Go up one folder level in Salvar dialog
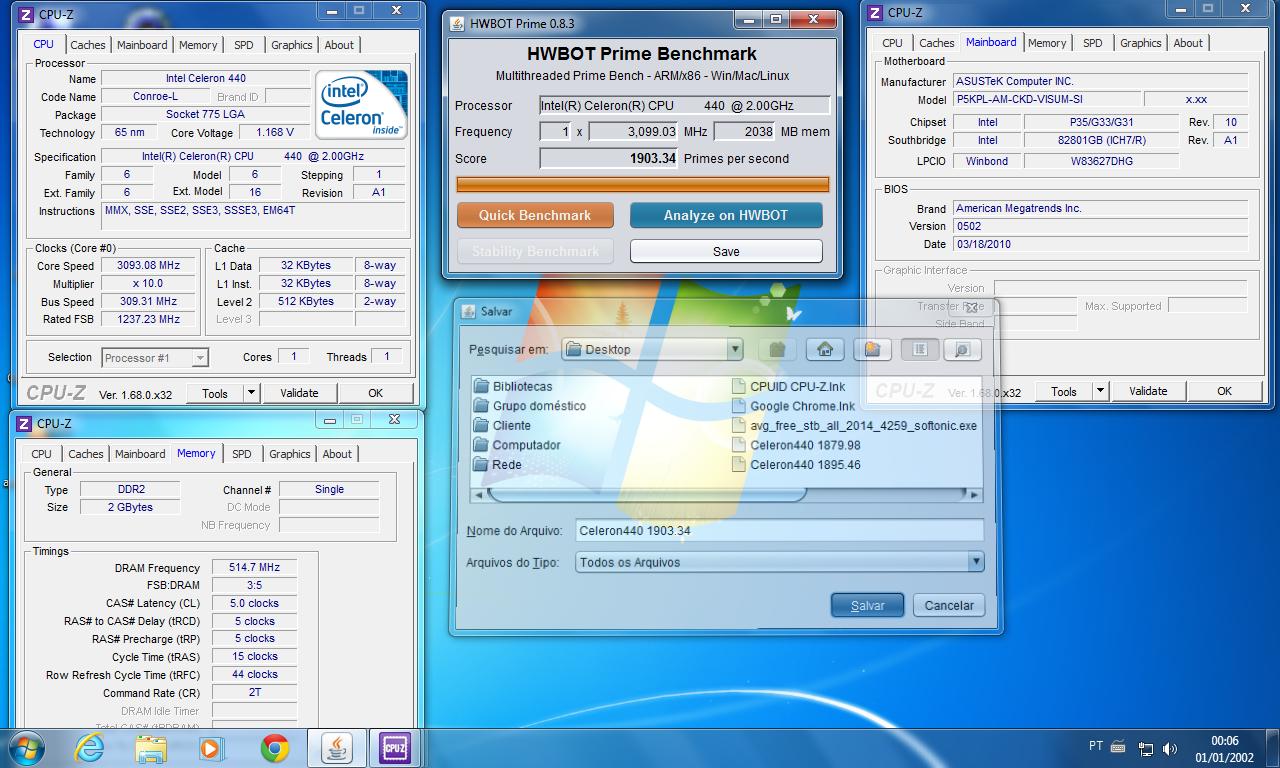This screenshot has width=1280, height=768. point(777,349)
